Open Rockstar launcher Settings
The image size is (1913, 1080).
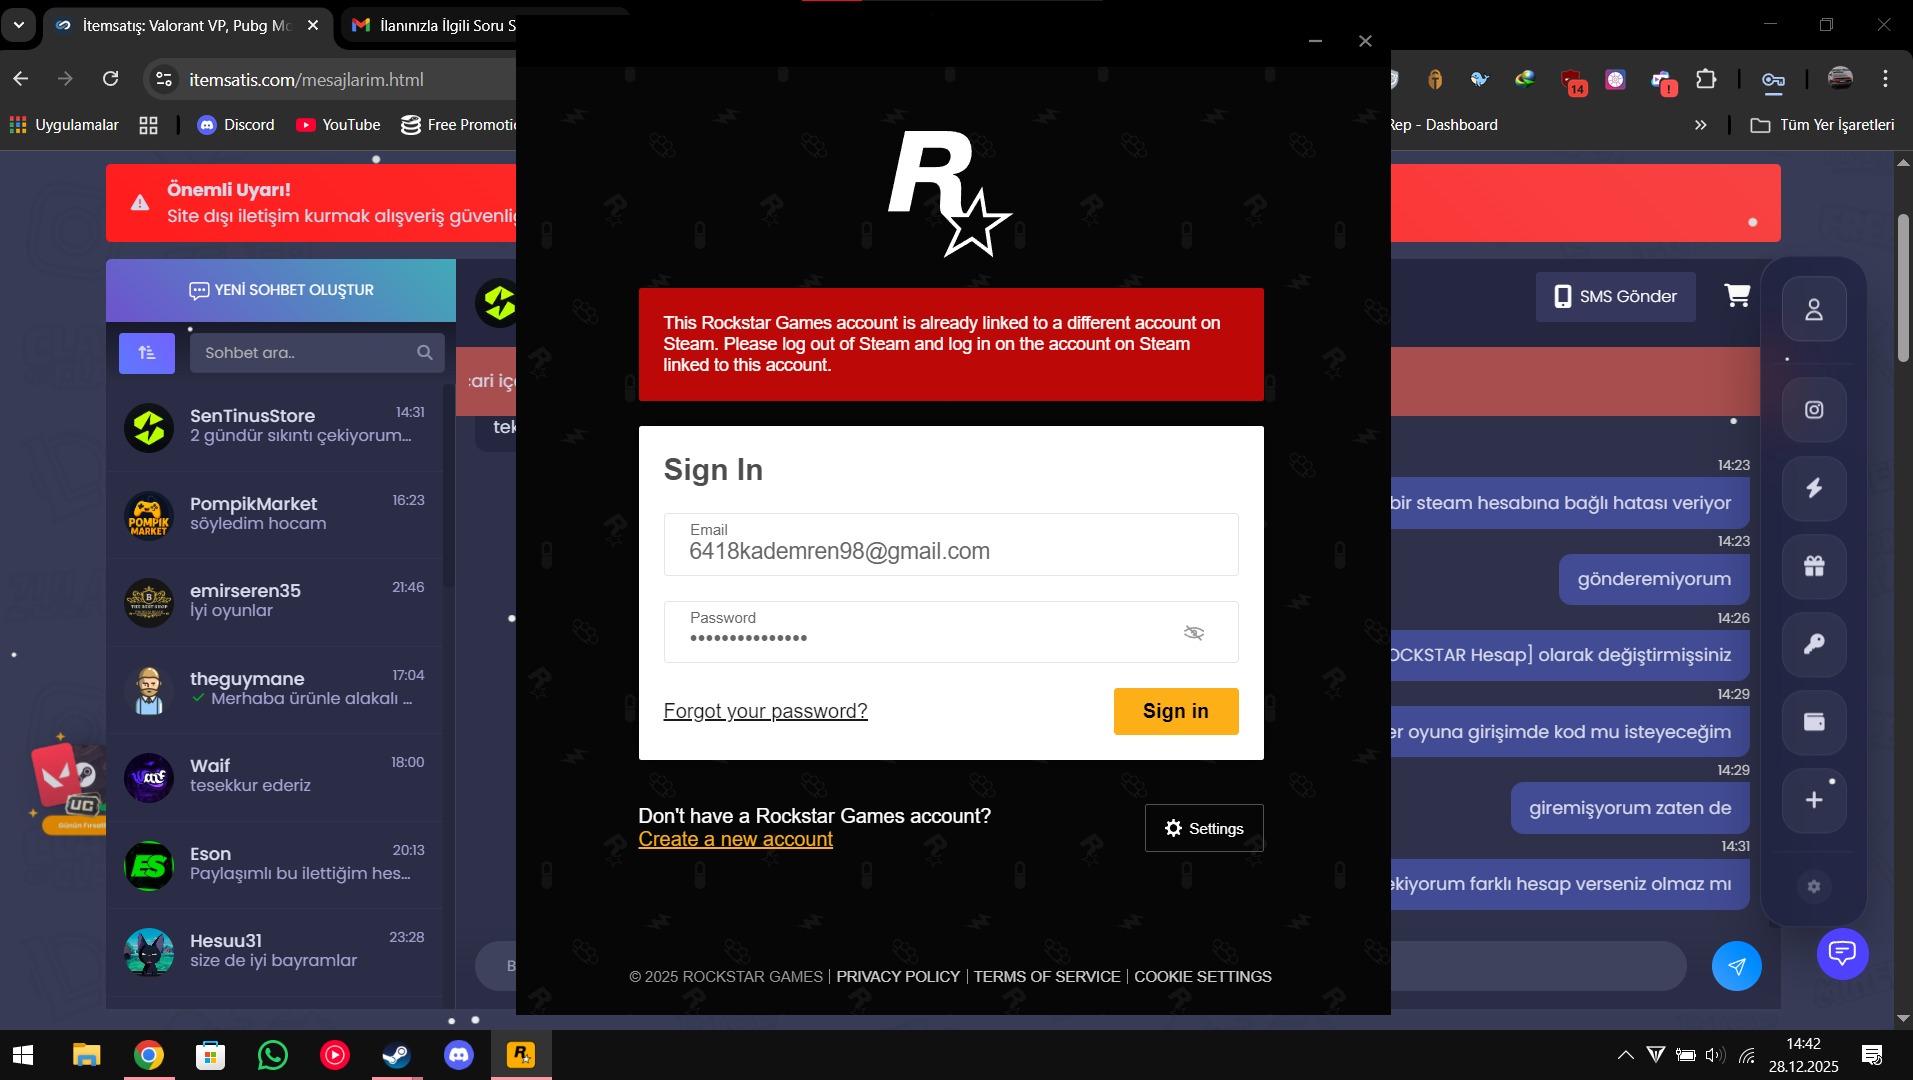tap(1204, 828)
